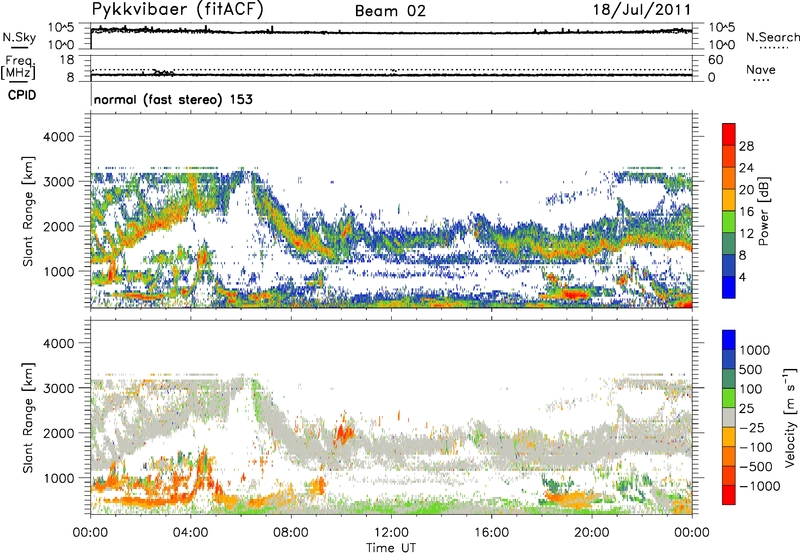Click the Velocity [m s-1] colorbar label
Viewport: 800px width, 554px height.
pyautogui.click(x=790, y=417)
